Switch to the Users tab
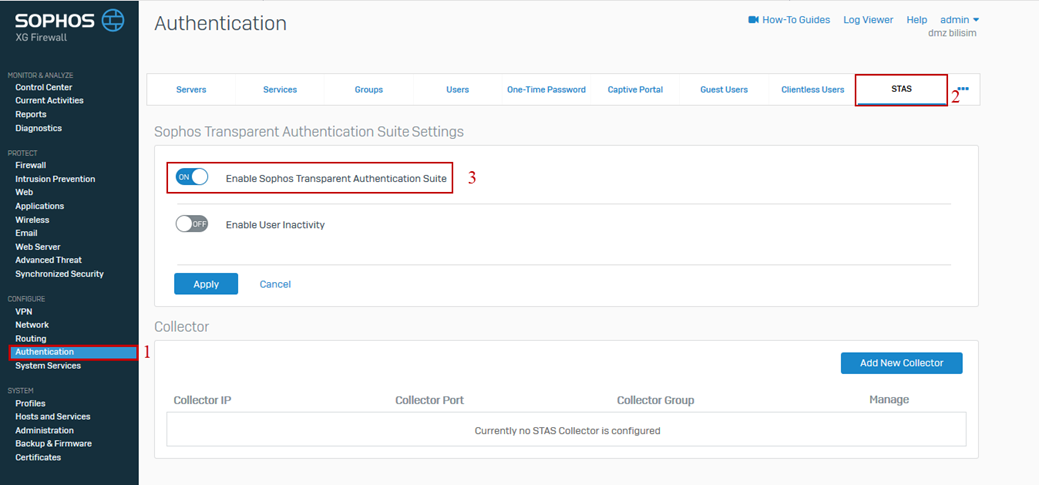 coord(458,89)
